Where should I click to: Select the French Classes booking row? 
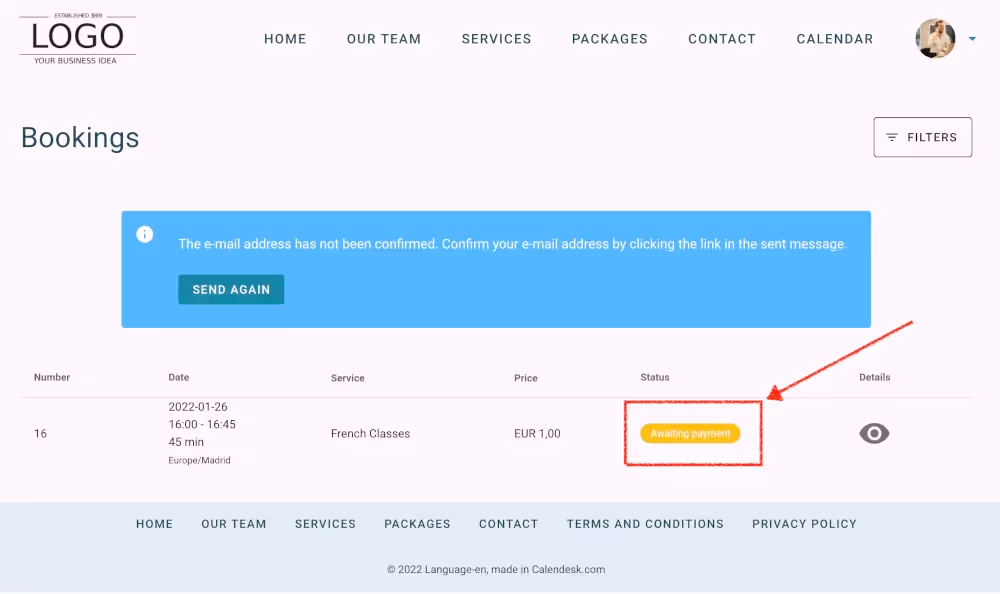pyautogui.click(x=370, y=433)
